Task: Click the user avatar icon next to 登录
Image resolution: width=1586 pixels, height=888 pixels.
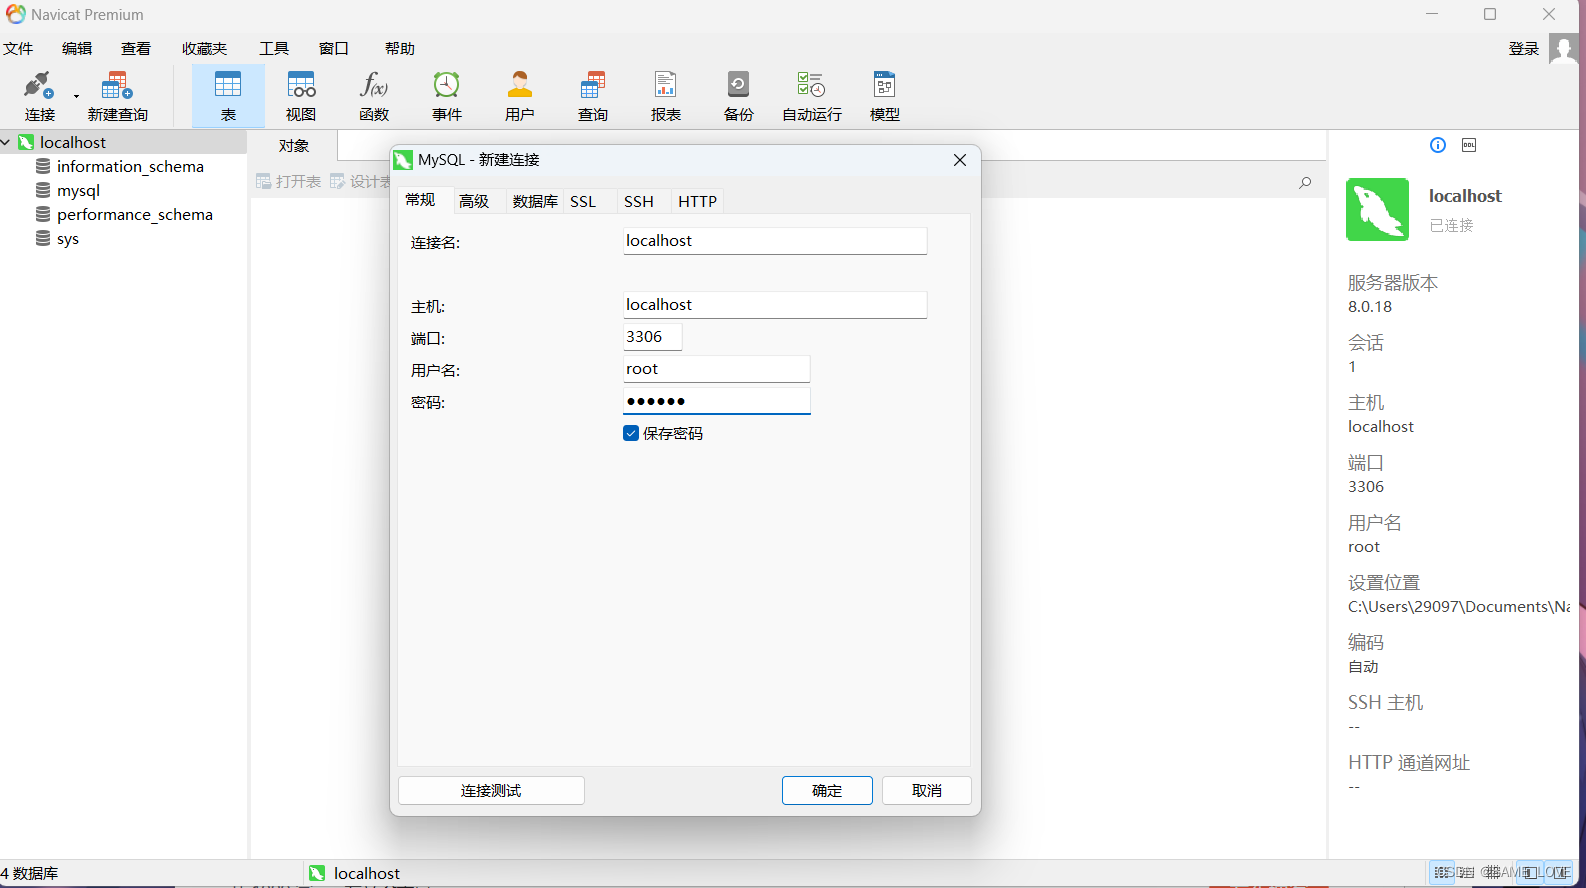Action: tap(1564, 48)
